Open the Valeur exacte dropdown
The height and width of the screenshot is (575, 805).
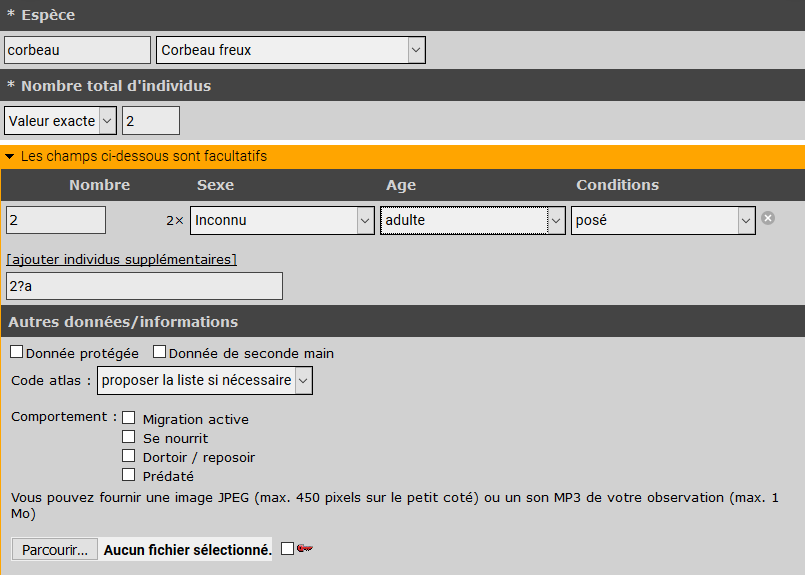[61, 121]
